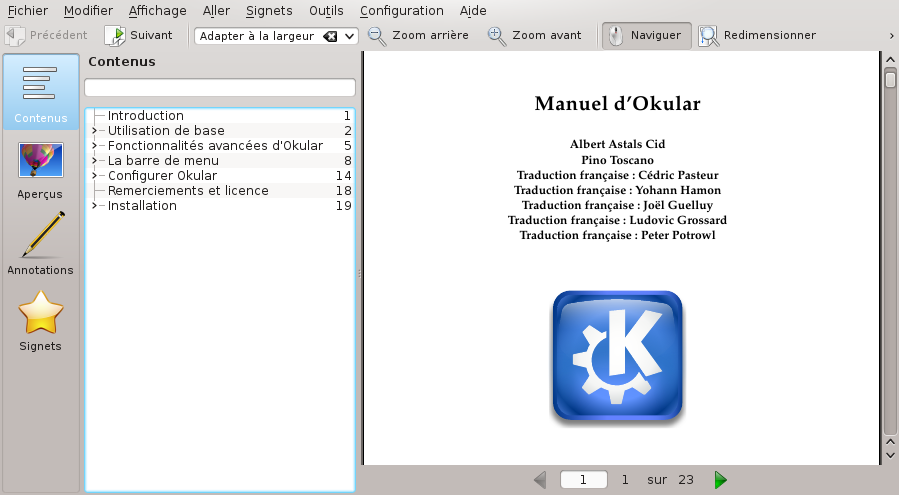Screen dimensions: 899x495
Task: Enable the Redimensionner zoom tool
Action: point(757,35)
